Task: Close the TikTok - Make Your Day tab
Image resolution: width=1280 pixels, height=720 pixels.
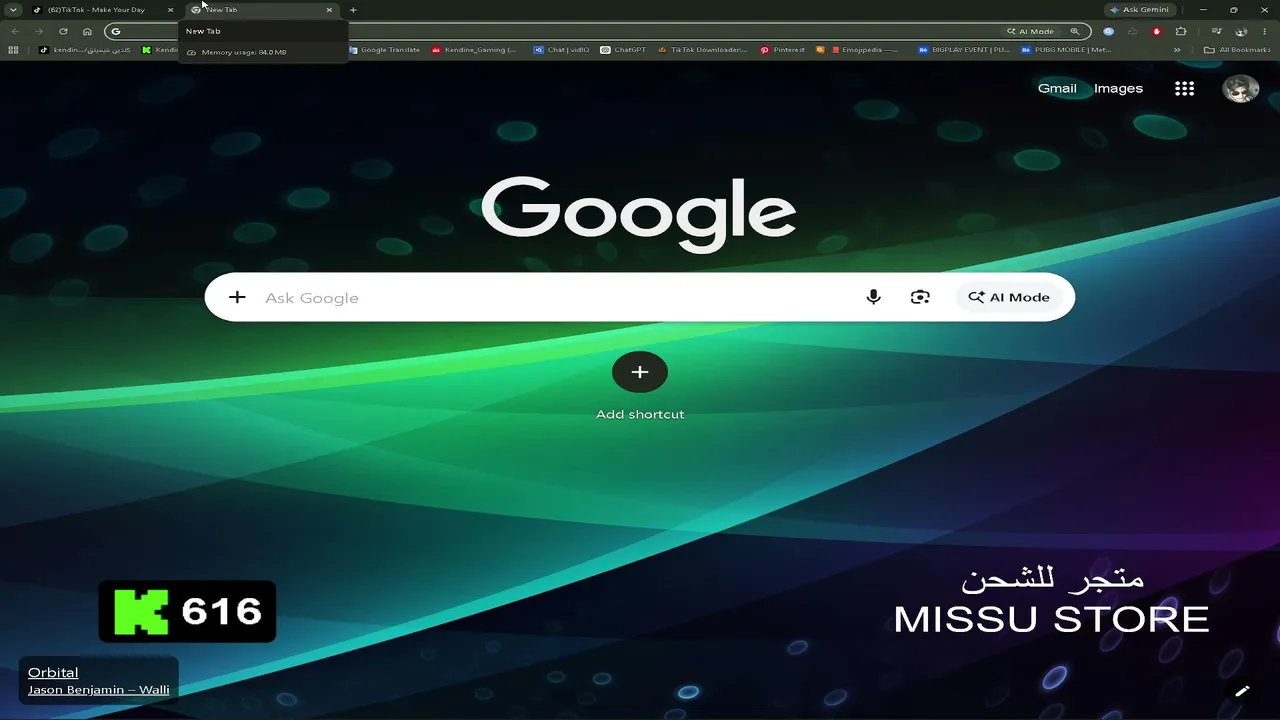Action: 170,10
